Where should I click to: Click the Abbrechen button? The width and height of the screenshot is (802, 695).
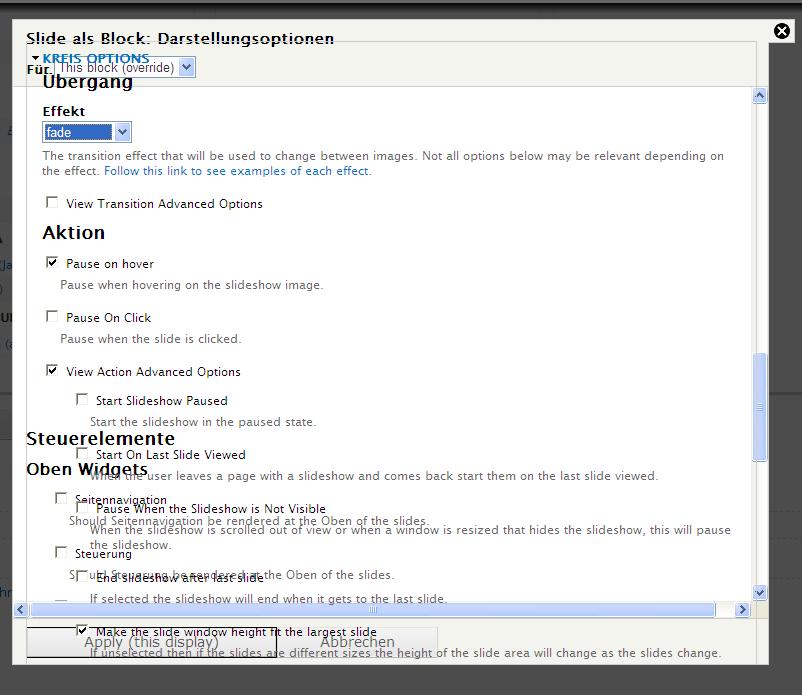tap(357, 642)
